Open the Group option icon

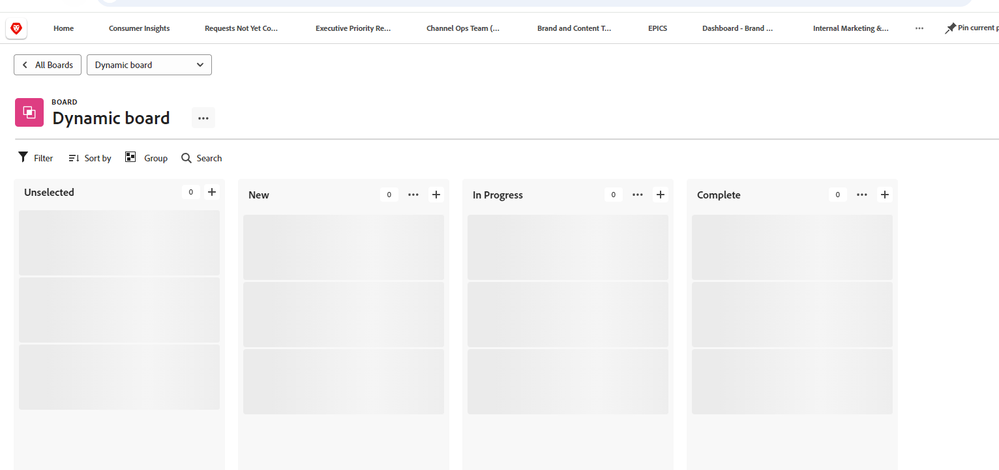131,158
